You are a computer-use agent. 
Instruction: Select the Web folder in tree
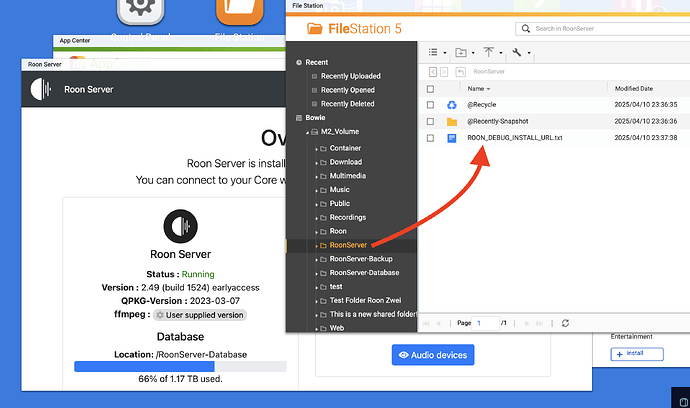click(x=337, y=328)
